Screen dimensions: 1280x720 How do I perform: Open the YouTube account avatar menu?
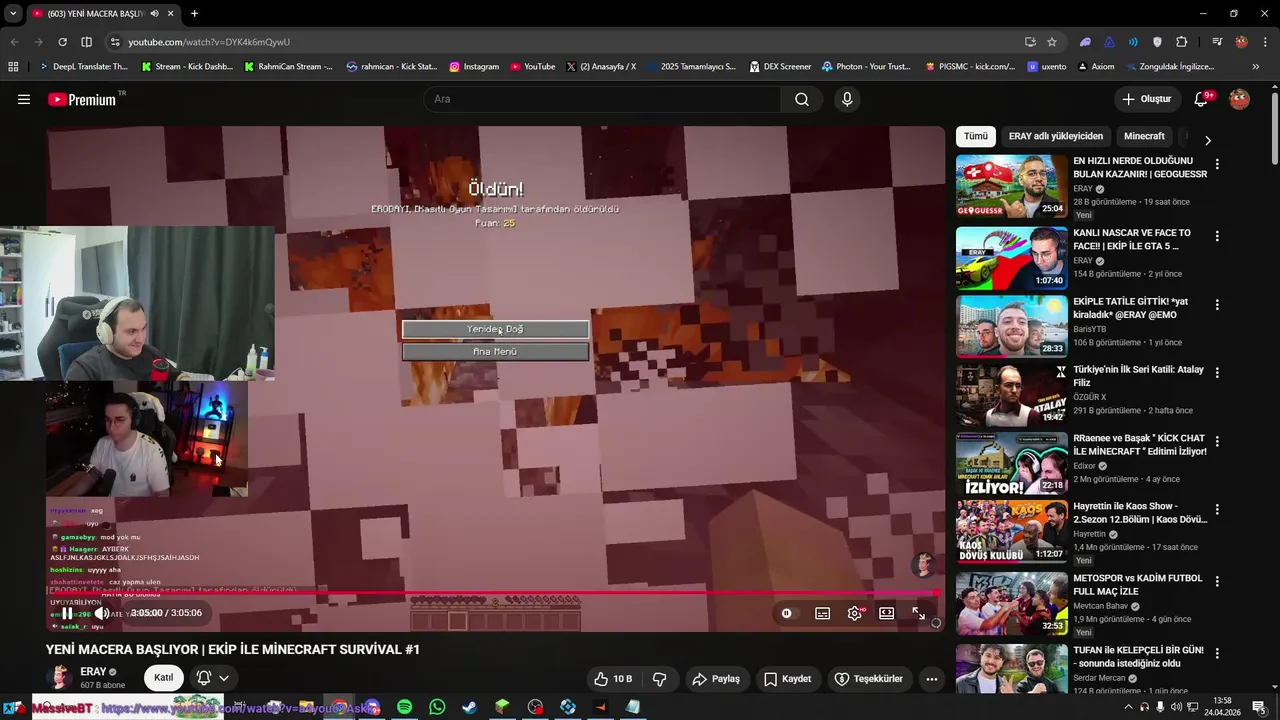(1239, 99)
